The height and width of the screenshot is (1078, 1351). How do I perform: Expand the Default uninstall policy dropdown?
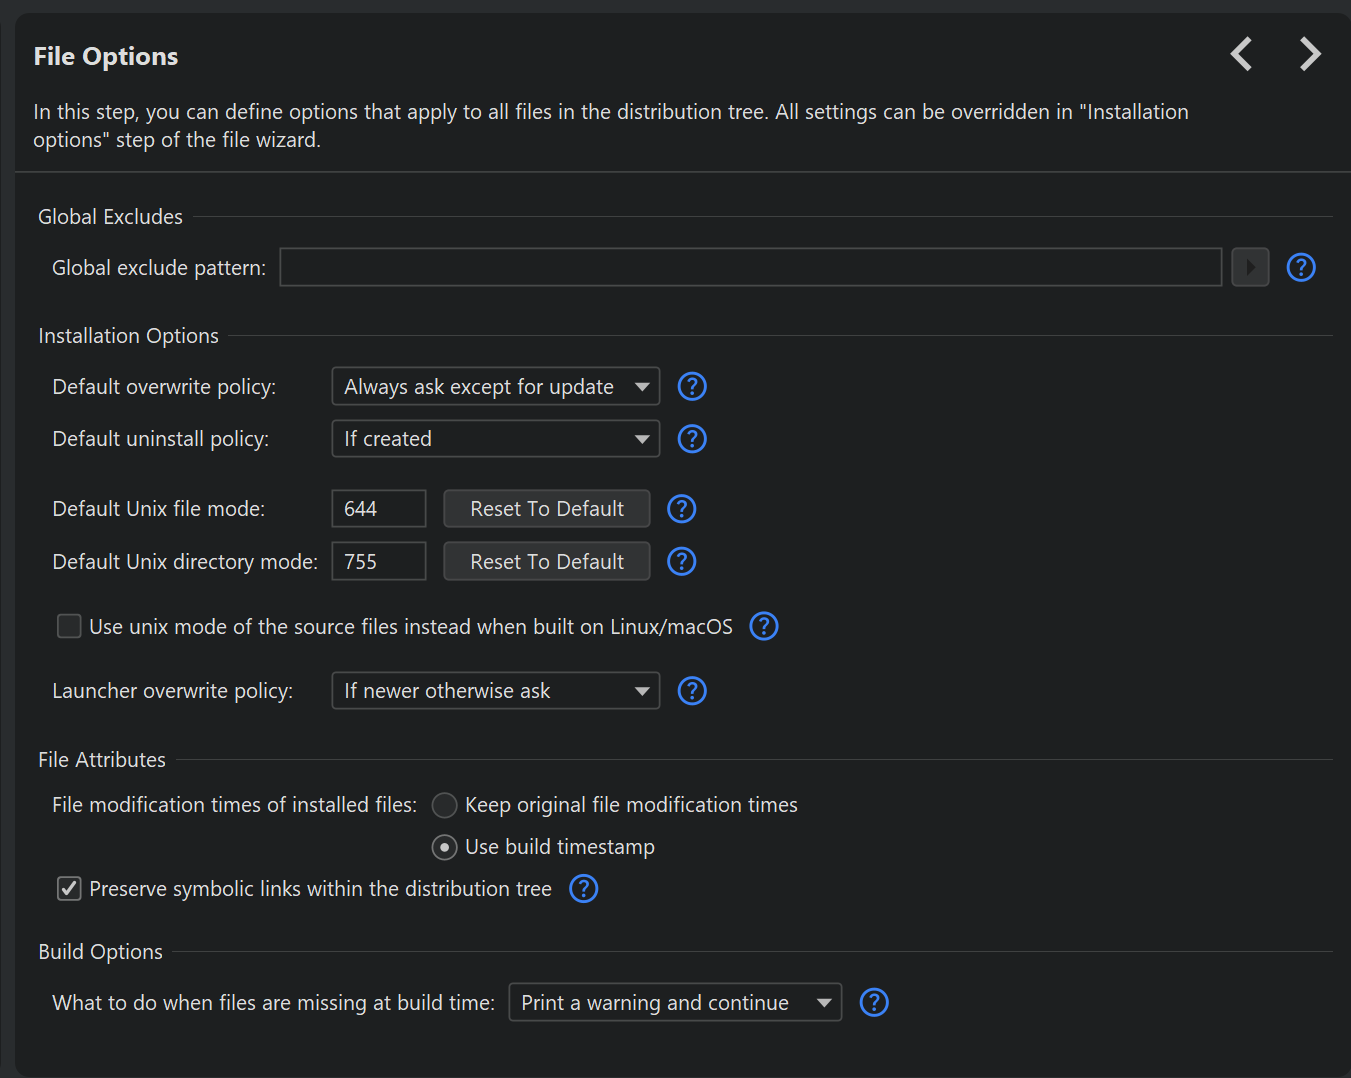(495, 439)
